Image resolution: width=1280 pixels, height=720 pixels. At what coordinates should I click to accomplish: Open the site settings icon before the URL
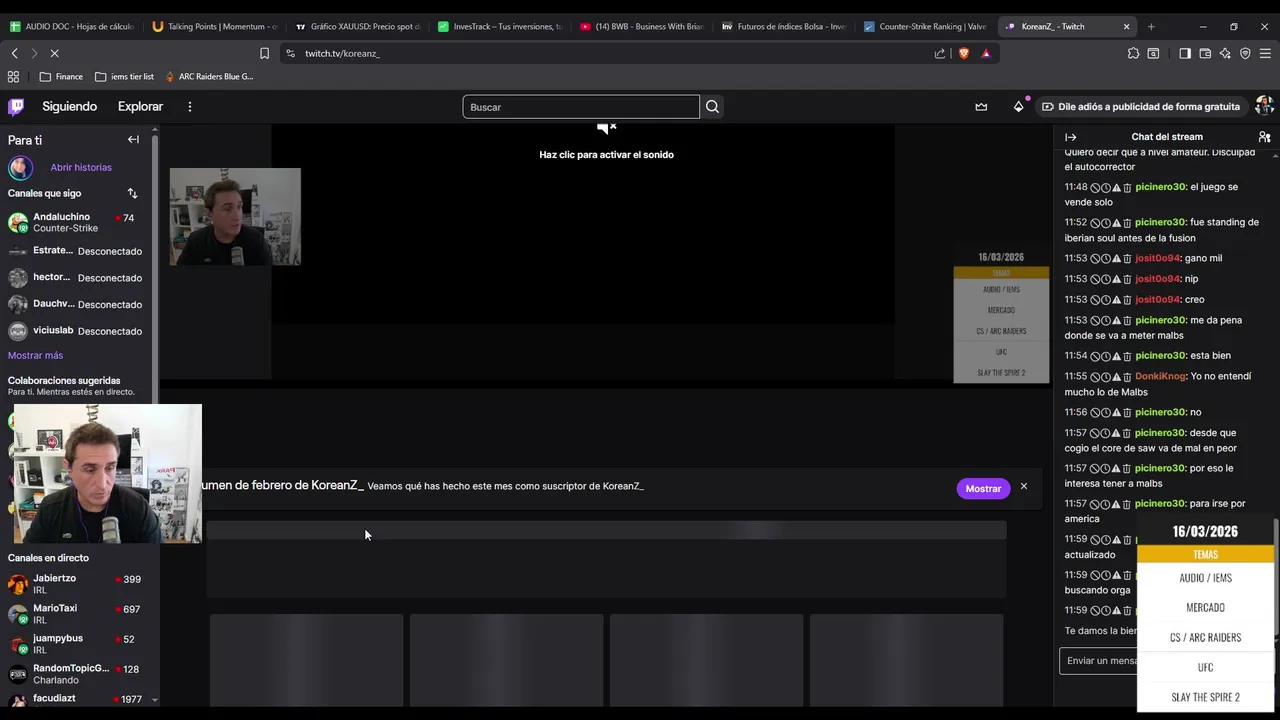coord(290,53)
